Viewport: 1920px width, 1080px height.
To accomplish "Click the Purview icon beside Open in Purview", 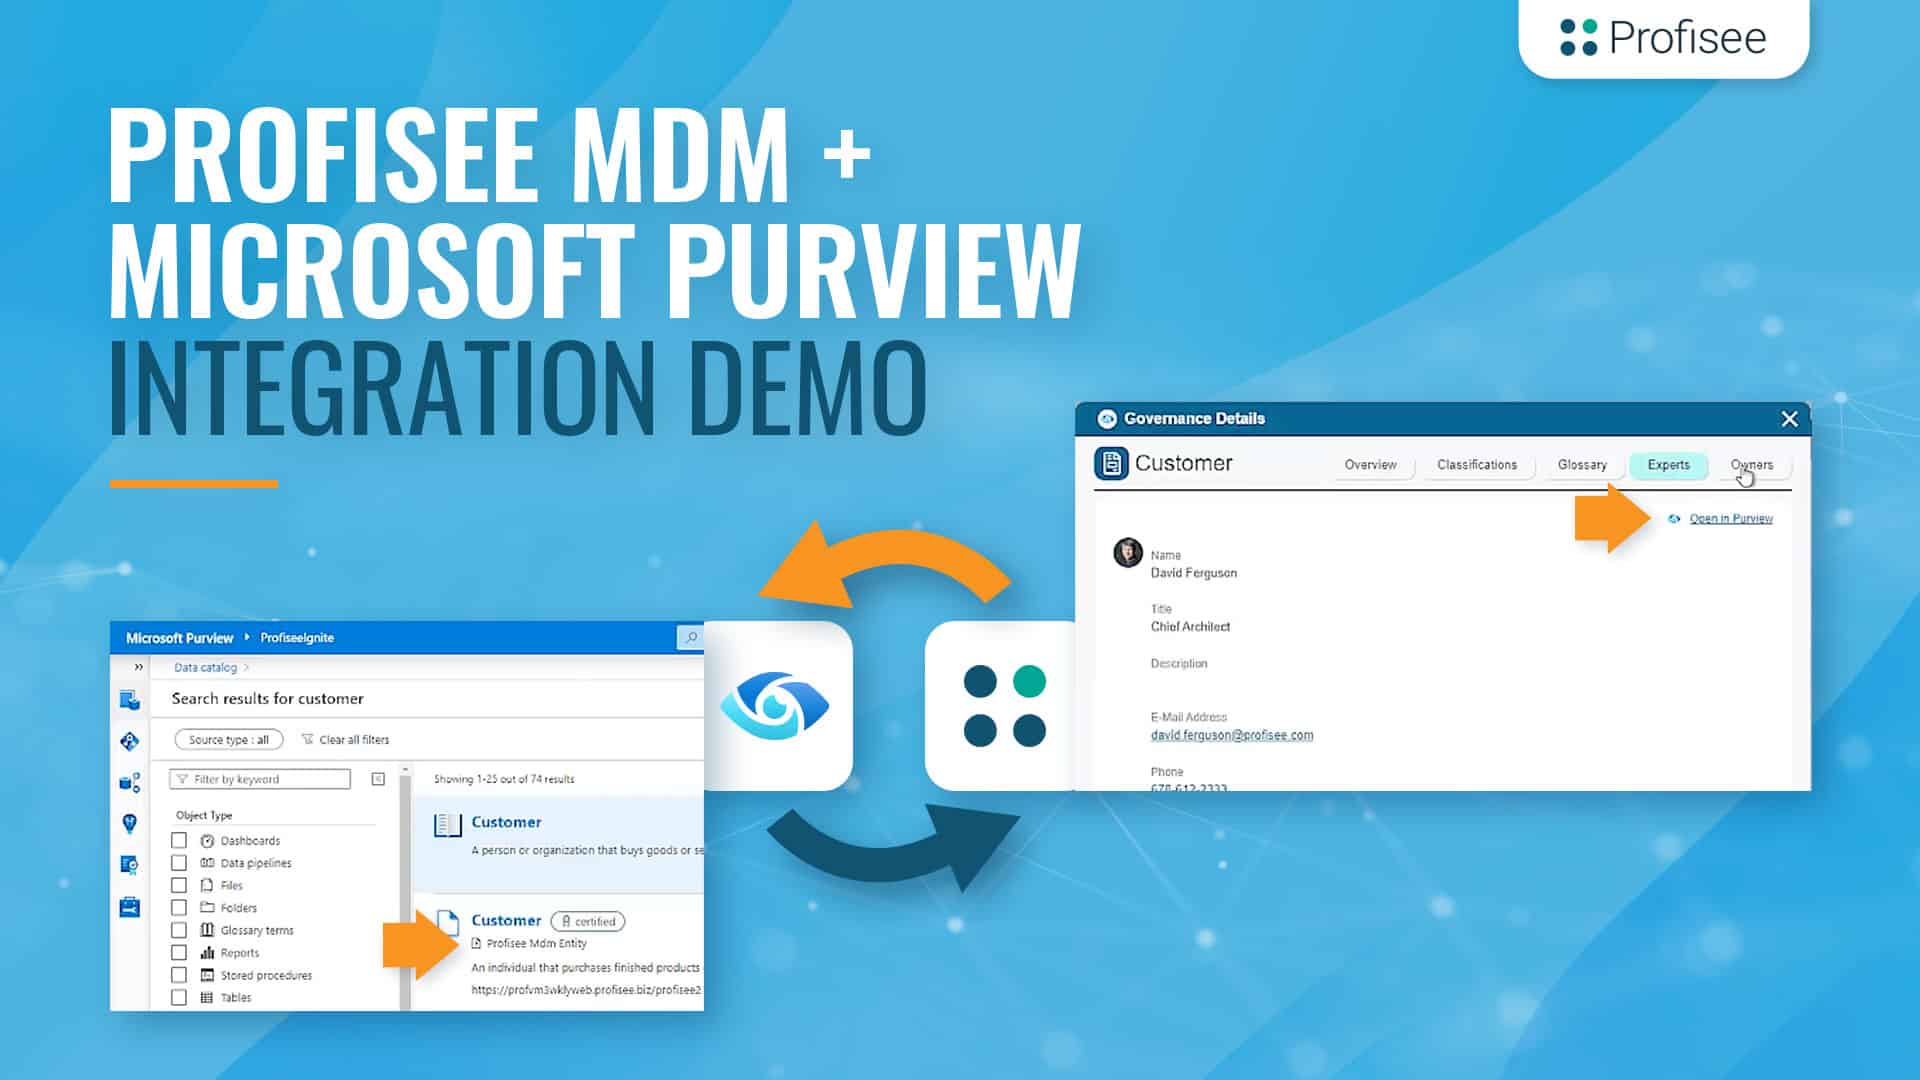I will point(1674,518).
